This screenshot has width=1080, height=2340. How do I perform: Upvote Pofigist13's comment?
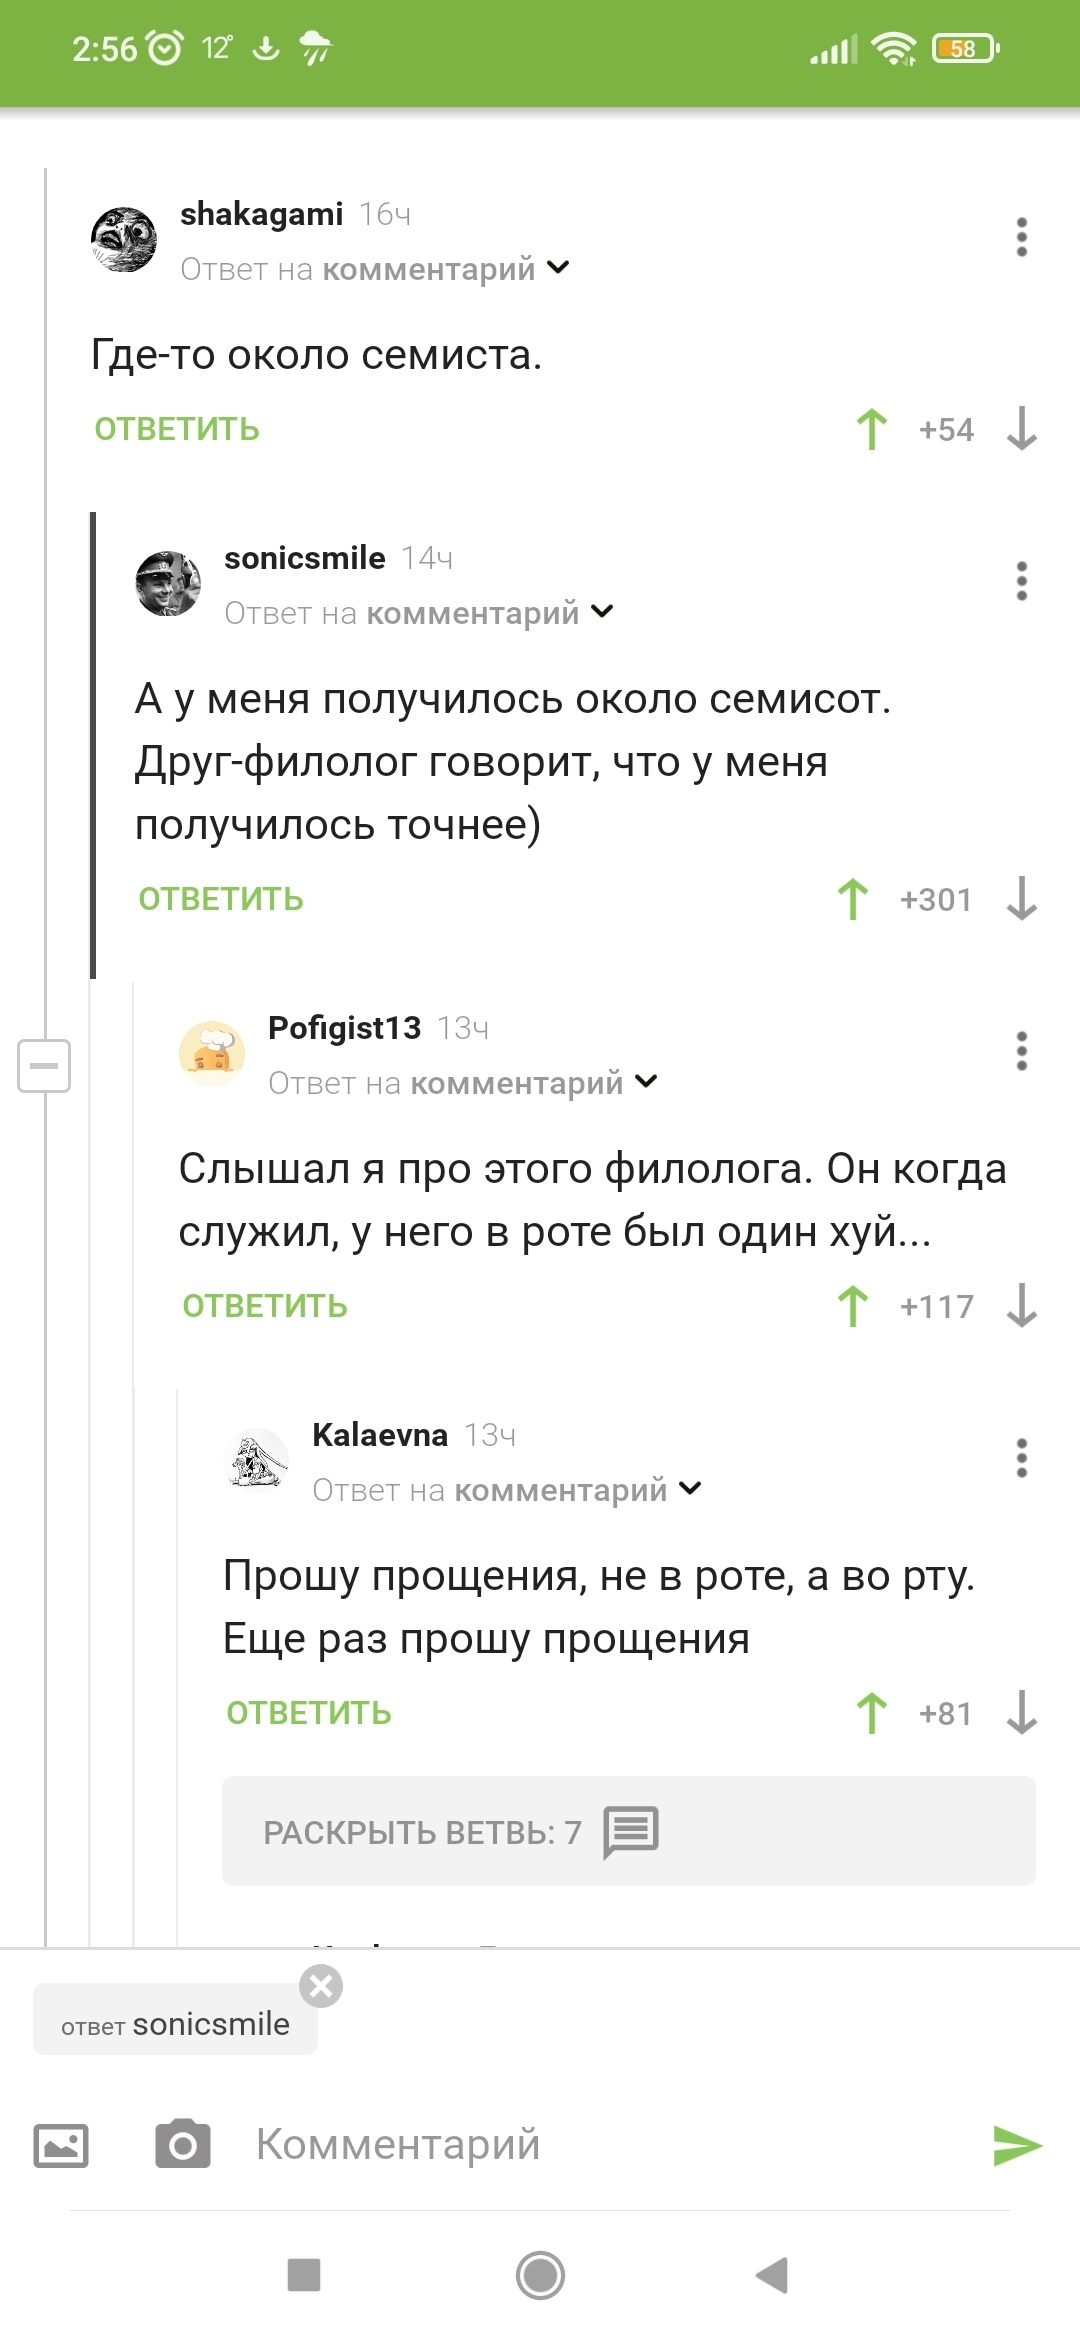point(853,1306)
